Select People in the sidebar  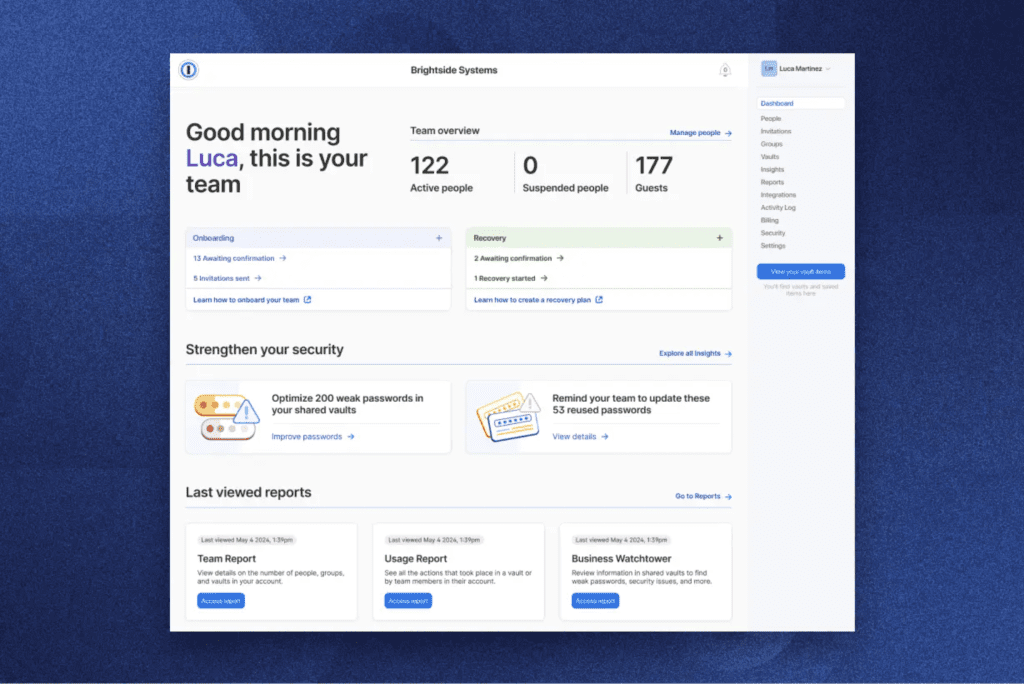point(771,119)
